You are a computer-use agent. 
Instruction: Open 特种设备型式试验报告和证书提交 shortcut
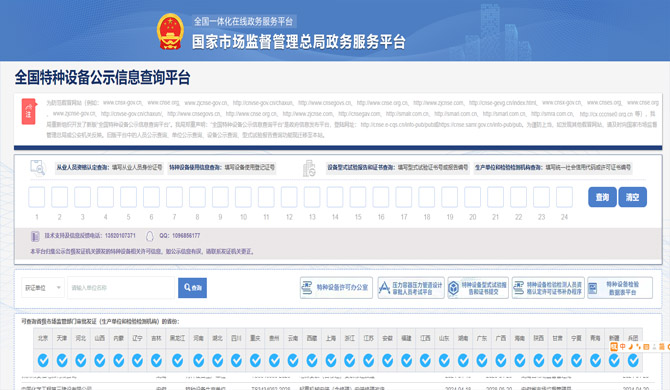(x=478, y=287)
